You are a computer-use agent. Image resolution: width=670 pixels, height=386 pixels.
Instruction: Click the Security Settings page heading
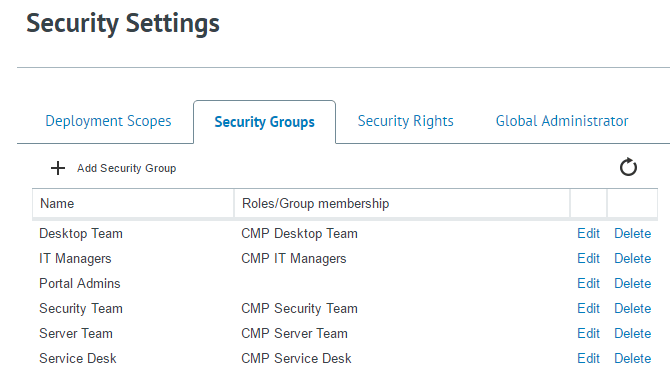[123, 24]
